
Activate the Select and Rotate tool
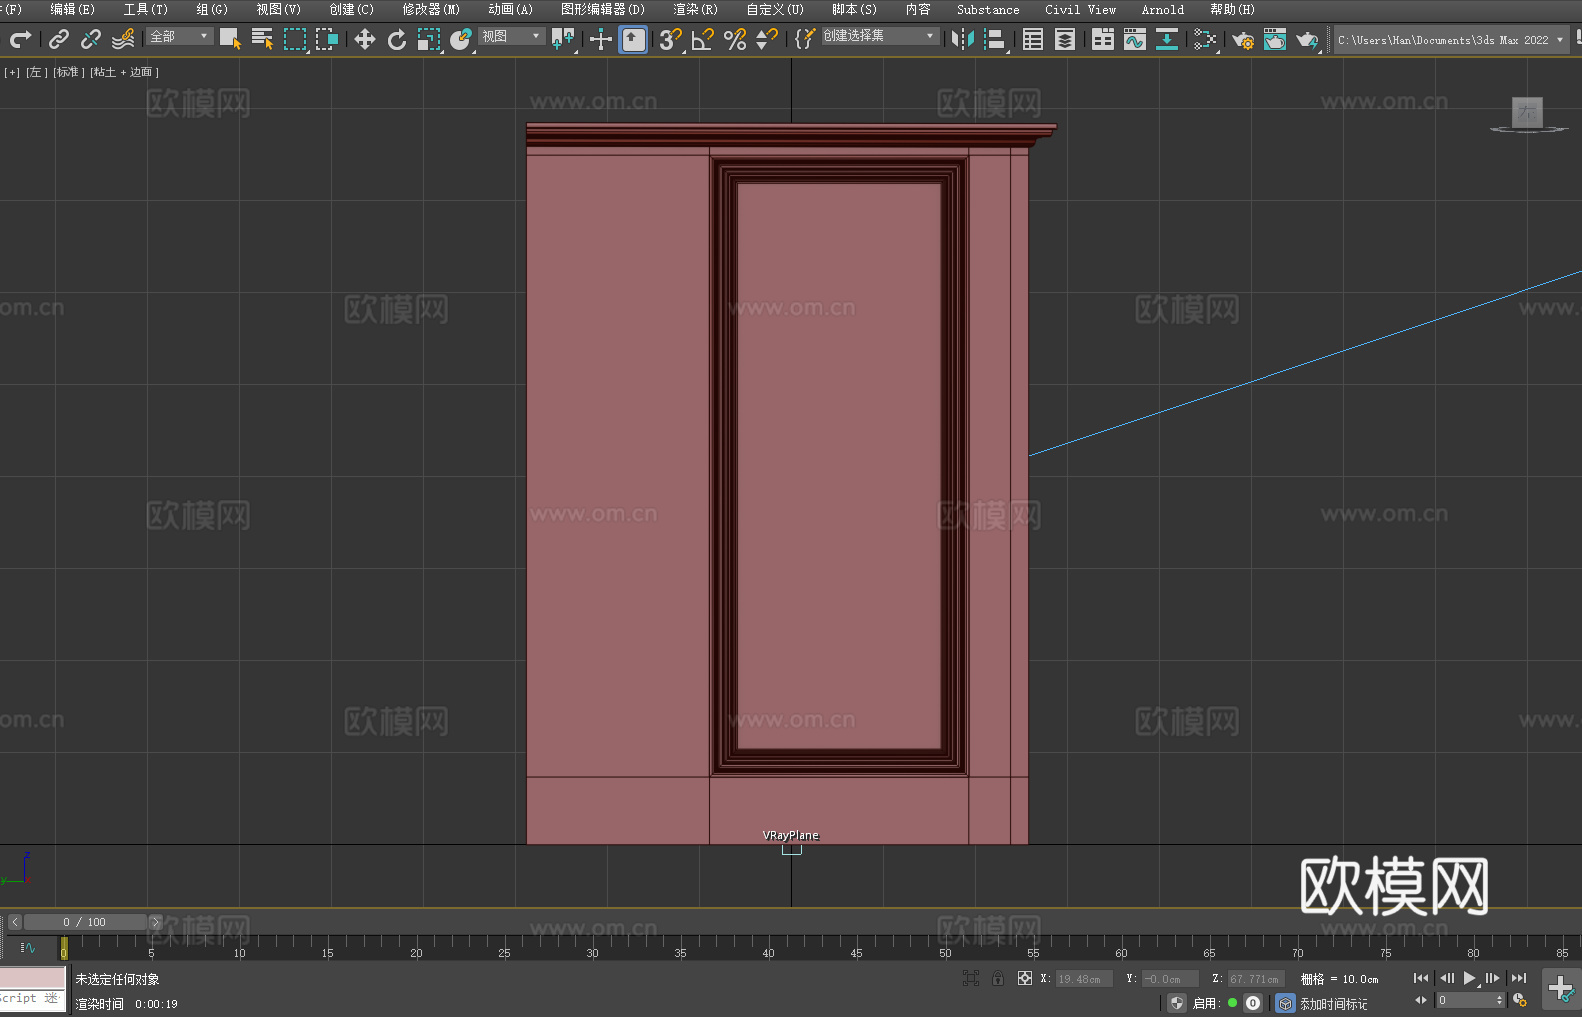point(397,39)
